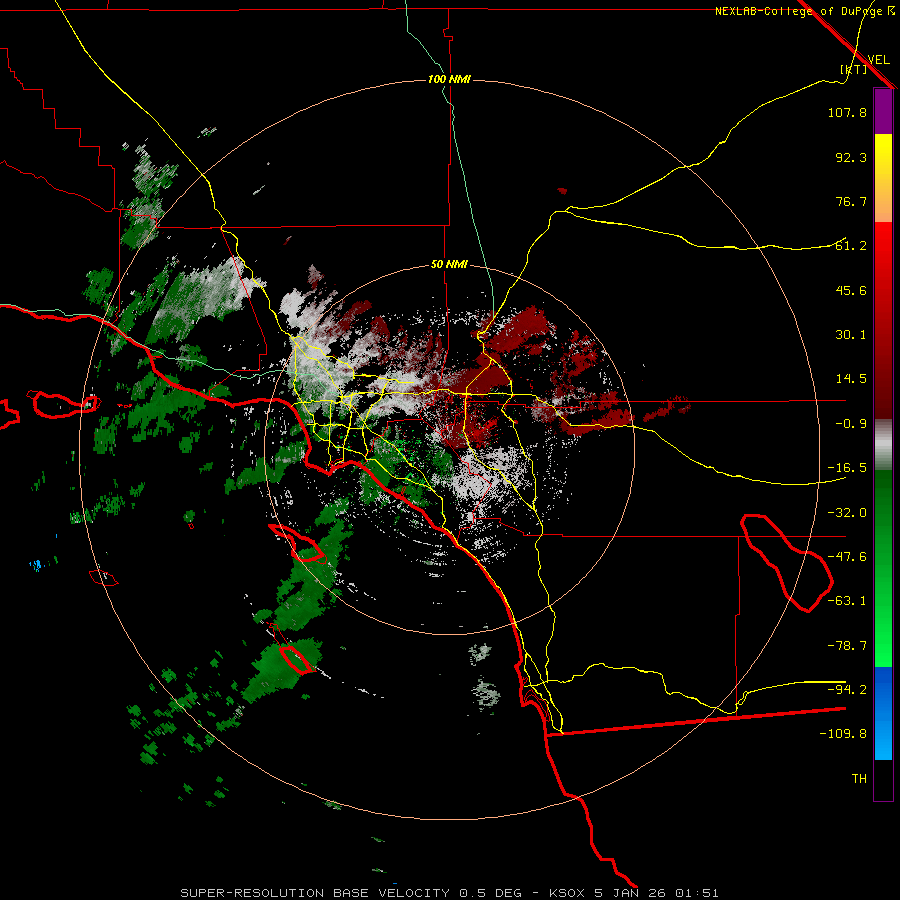Select the 45.6 scale value
Screen dimensions: 900x900
click(851, 290)
